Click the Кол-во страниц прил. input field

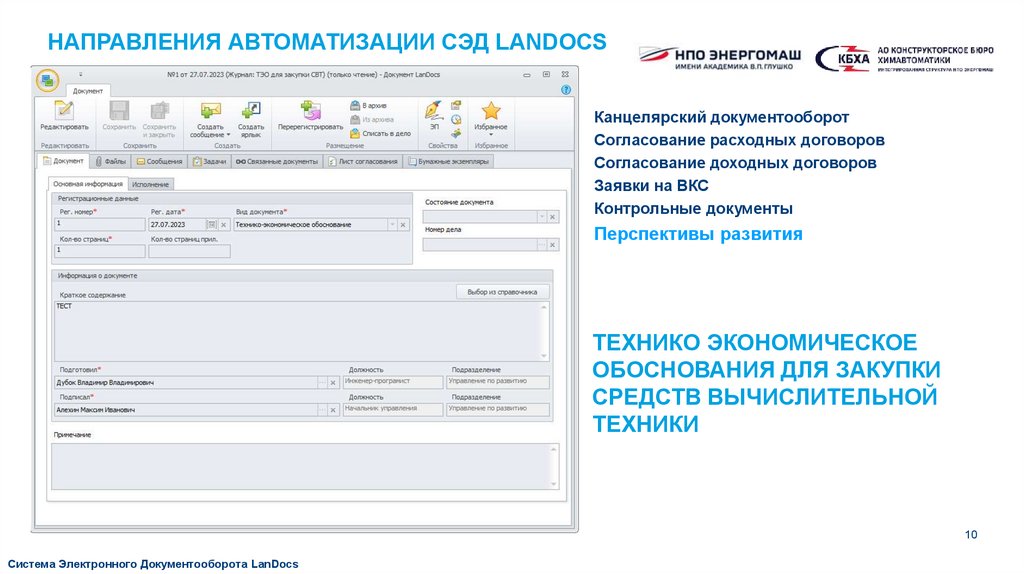click(189, 251)
